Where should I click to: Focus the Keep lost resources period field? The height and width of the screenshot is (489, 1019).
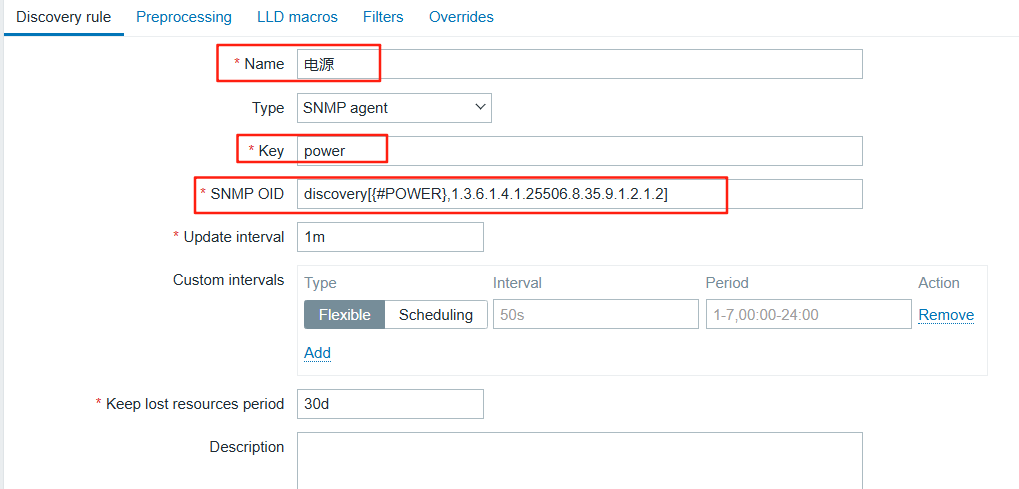(390, 404)
